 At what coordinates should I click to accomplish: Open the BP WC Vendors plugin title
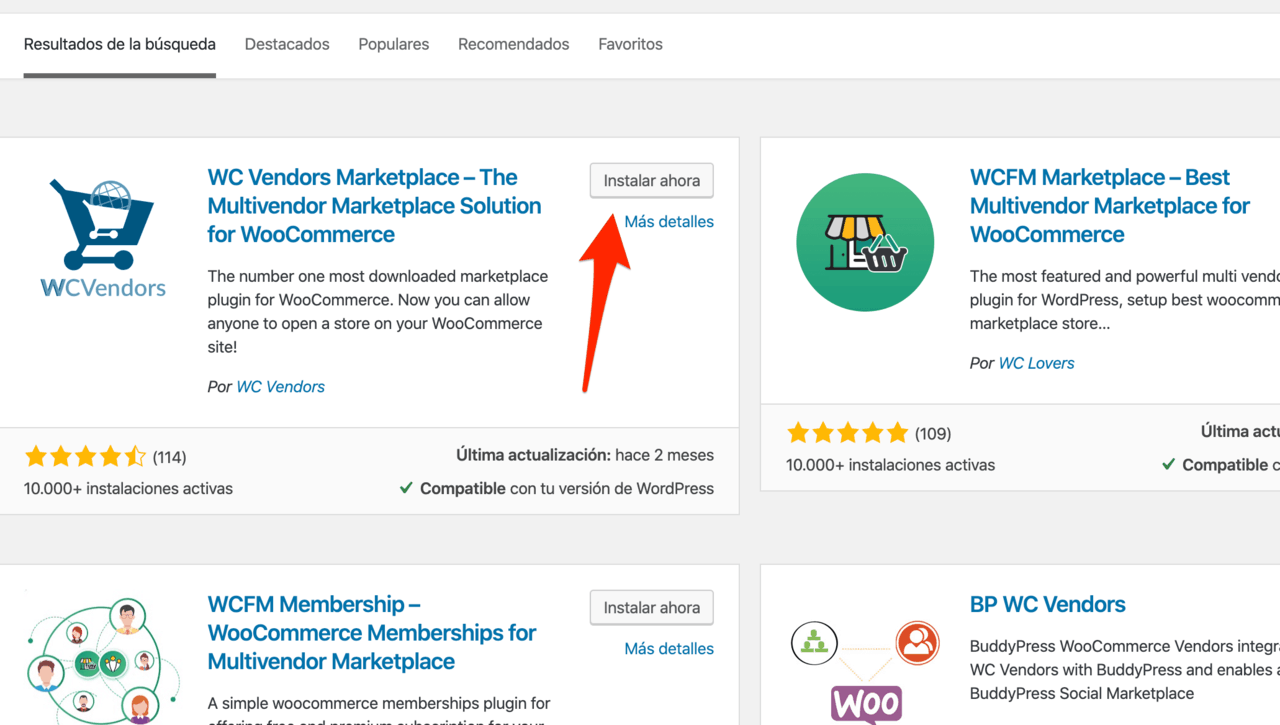click(1047, 605)
